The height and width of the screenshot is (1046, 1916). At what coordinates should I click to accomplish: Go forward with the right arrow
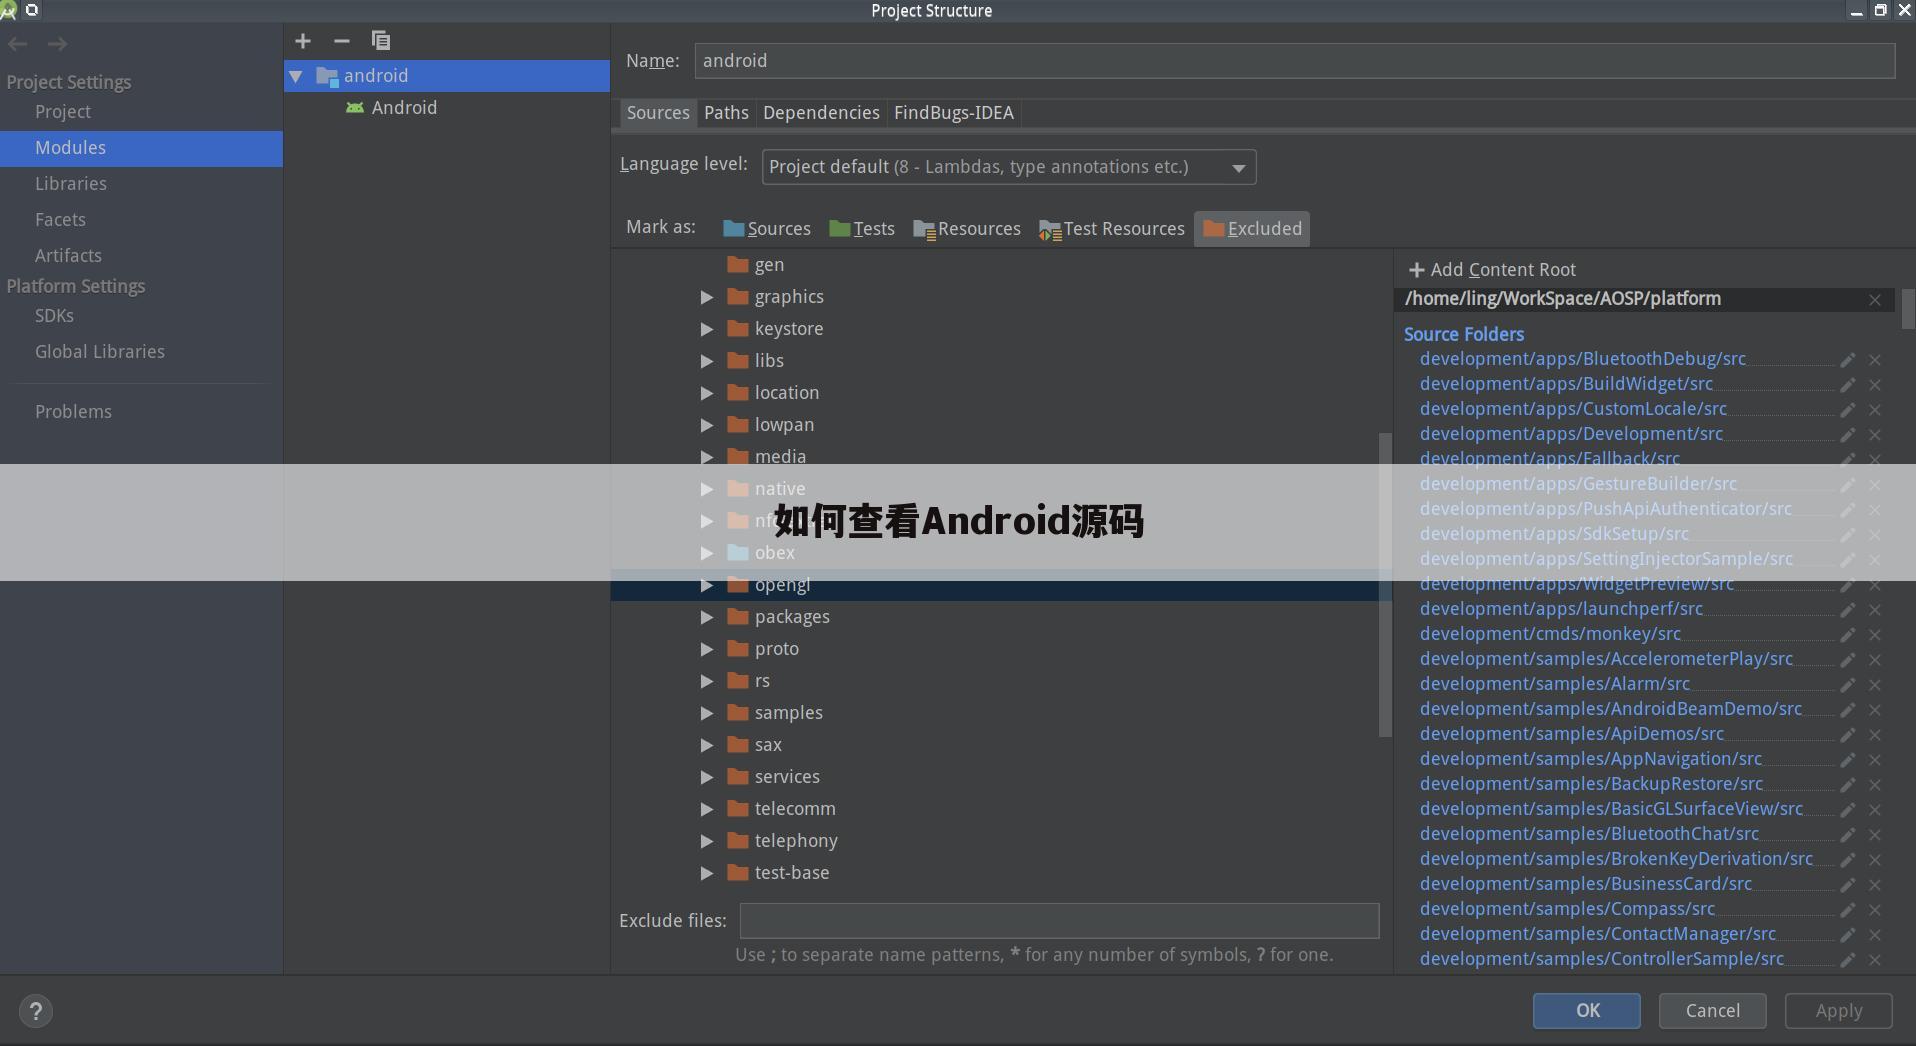(x=58, y=44)
